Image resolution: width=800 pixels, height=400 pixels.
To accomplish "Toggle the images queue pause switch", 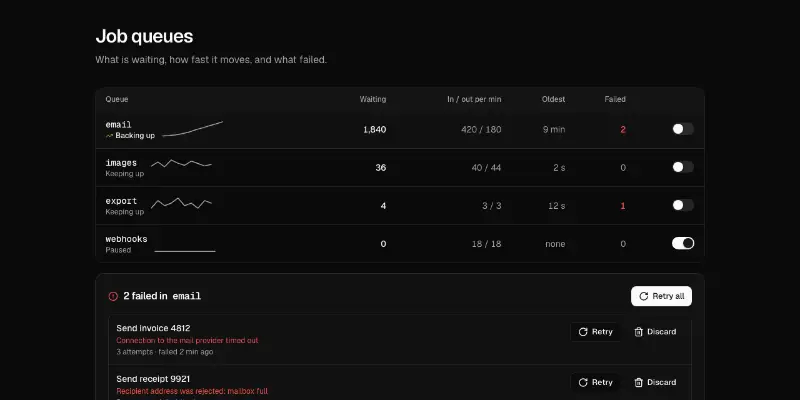I will (683, 167).
